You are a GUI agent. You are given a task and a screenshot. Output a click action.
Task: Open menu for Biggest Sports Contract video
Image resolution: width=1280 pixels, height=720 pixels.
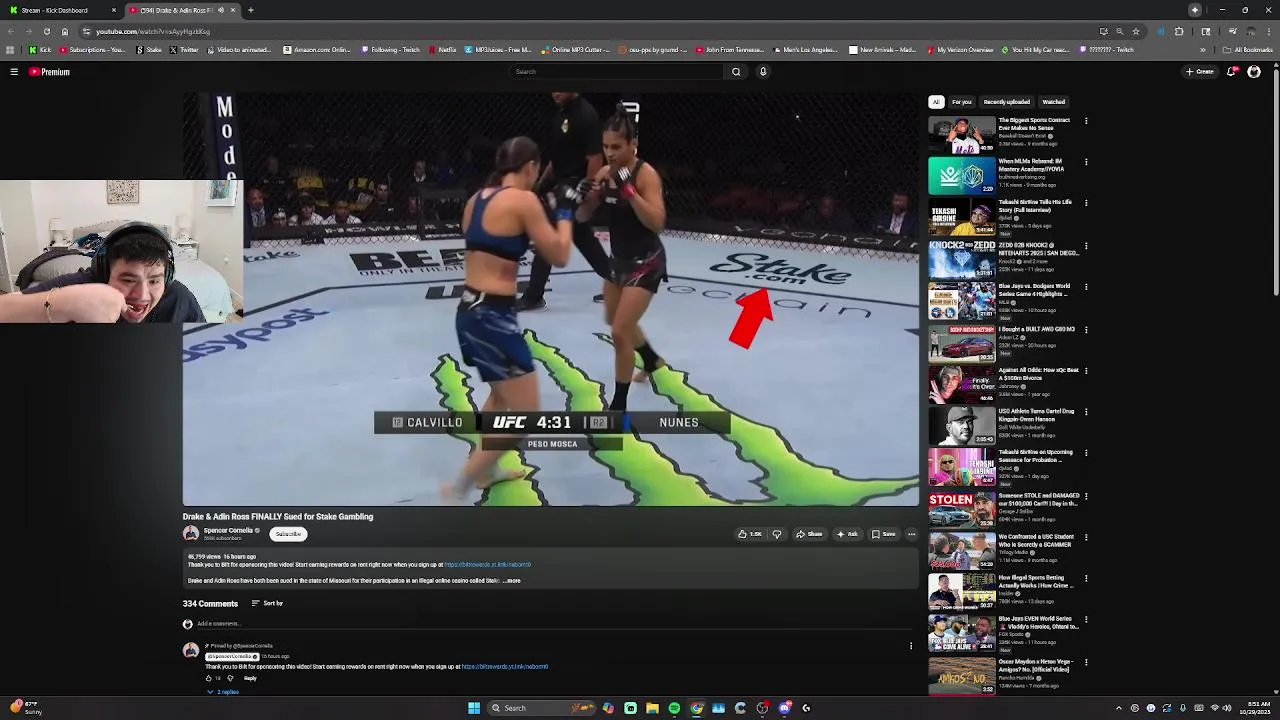tap(1086, 121)
